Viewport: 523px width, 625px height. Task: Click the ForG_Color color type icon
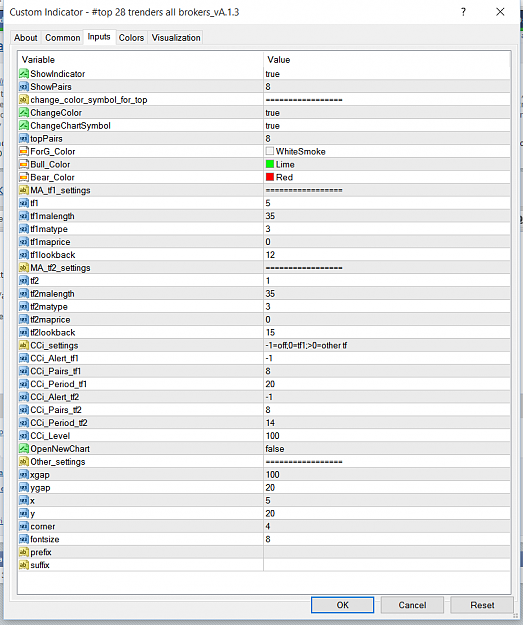point(24,151)
